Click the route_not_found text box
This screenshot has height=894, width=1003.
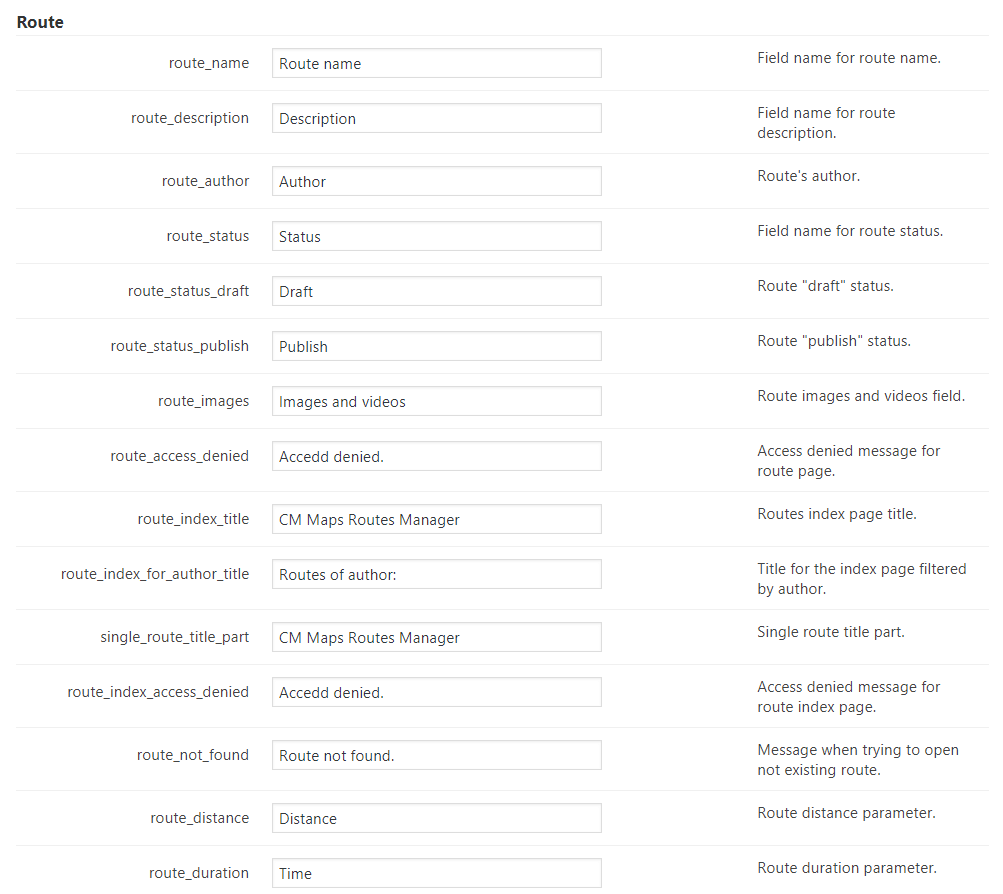[436, 756]
